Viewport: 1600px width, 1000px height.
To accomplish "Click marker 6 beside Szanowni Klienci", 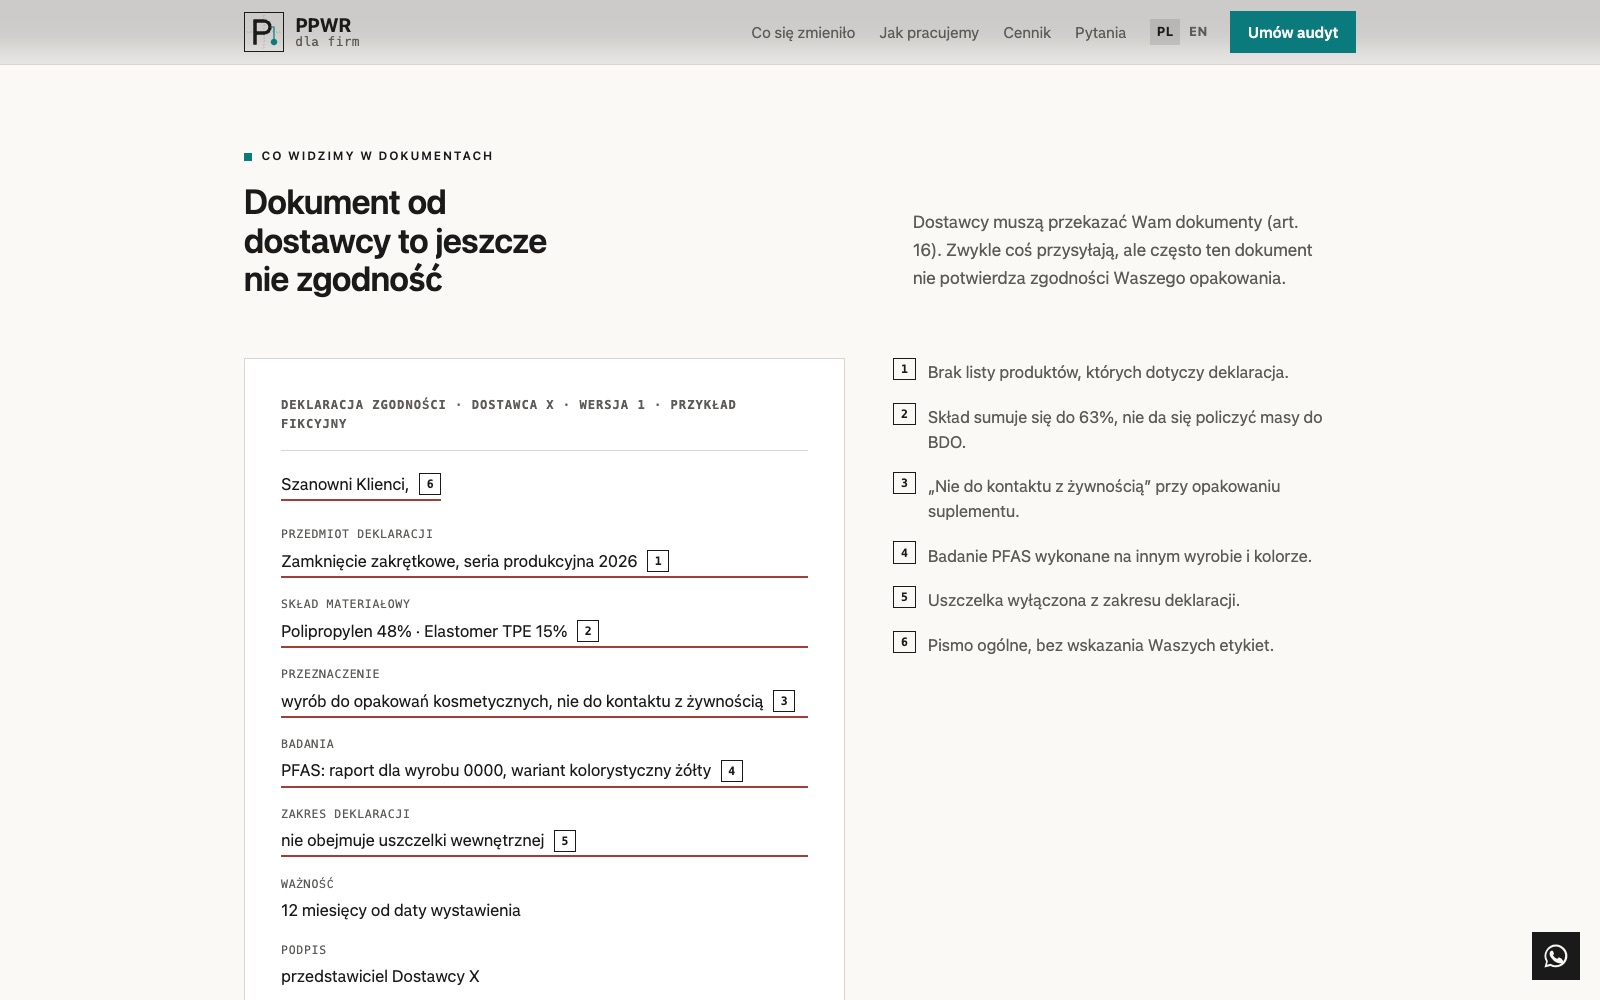I will point(430,484).
